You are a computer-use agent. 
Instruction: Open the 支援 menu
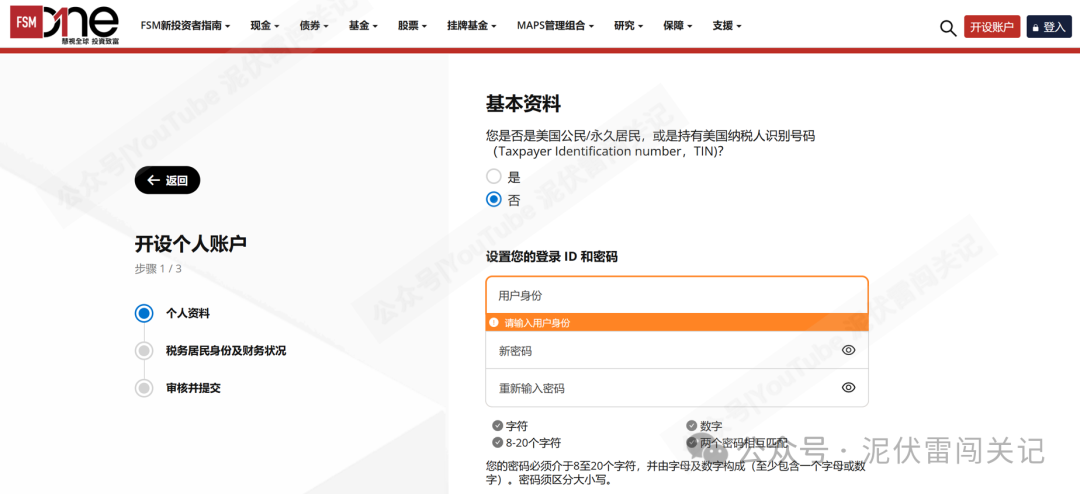[x=727, y=26]
